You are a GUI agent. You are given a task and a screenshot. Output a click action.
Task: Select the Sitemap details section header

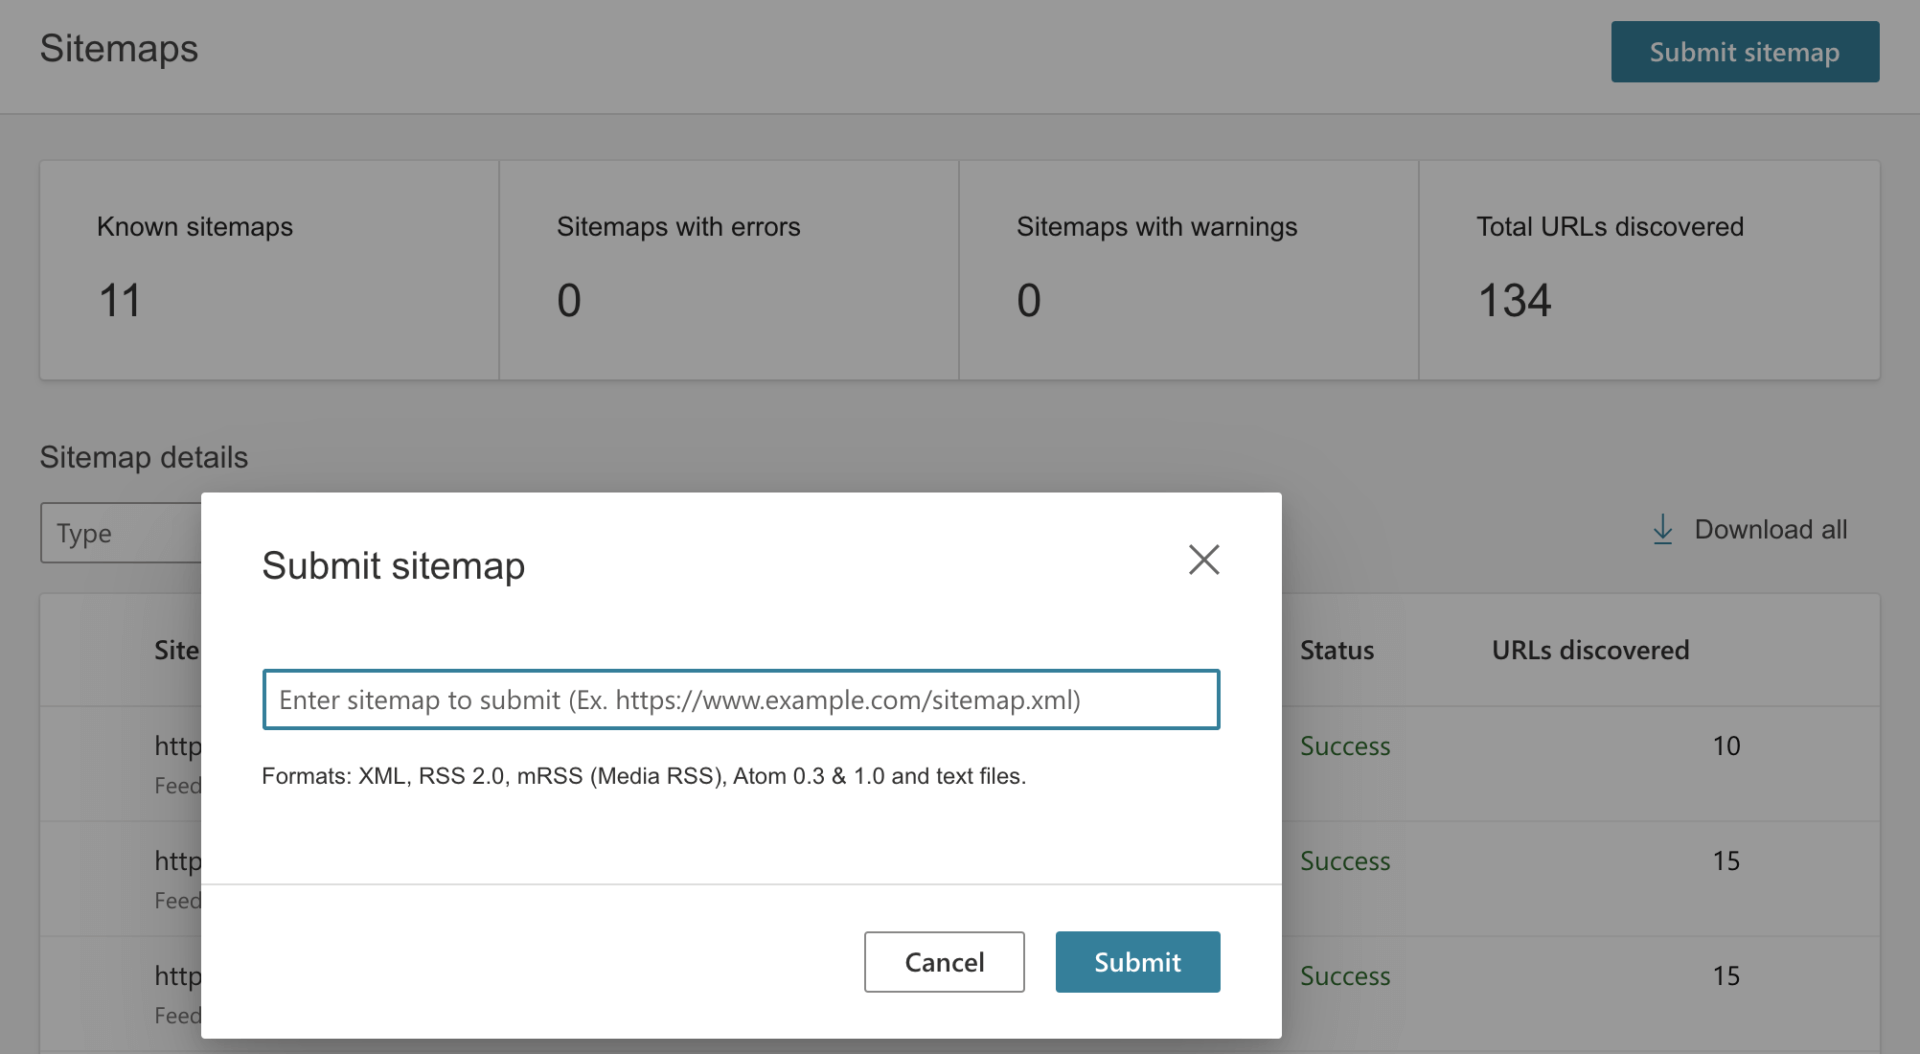click(x=143, y=457)
